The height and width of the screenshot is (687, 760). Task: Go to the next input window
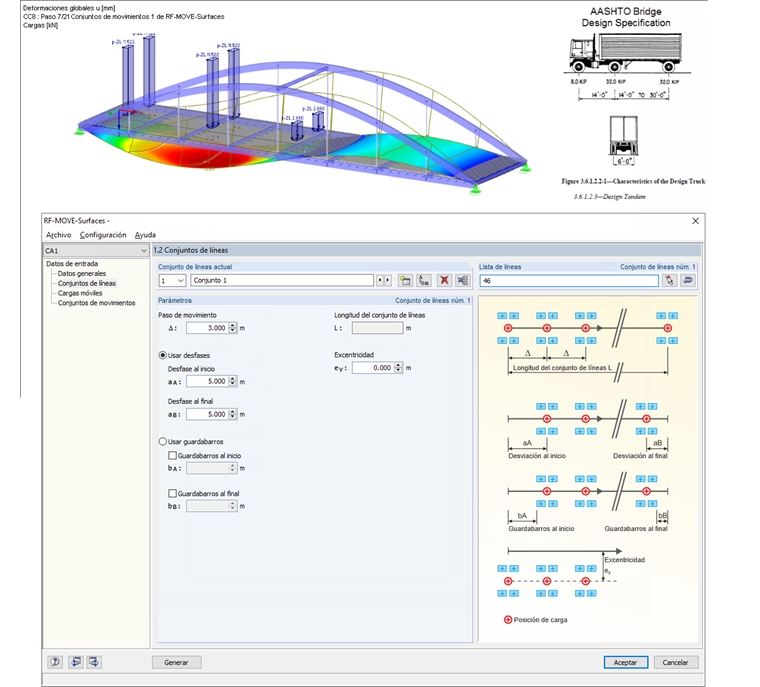point(94,662)
